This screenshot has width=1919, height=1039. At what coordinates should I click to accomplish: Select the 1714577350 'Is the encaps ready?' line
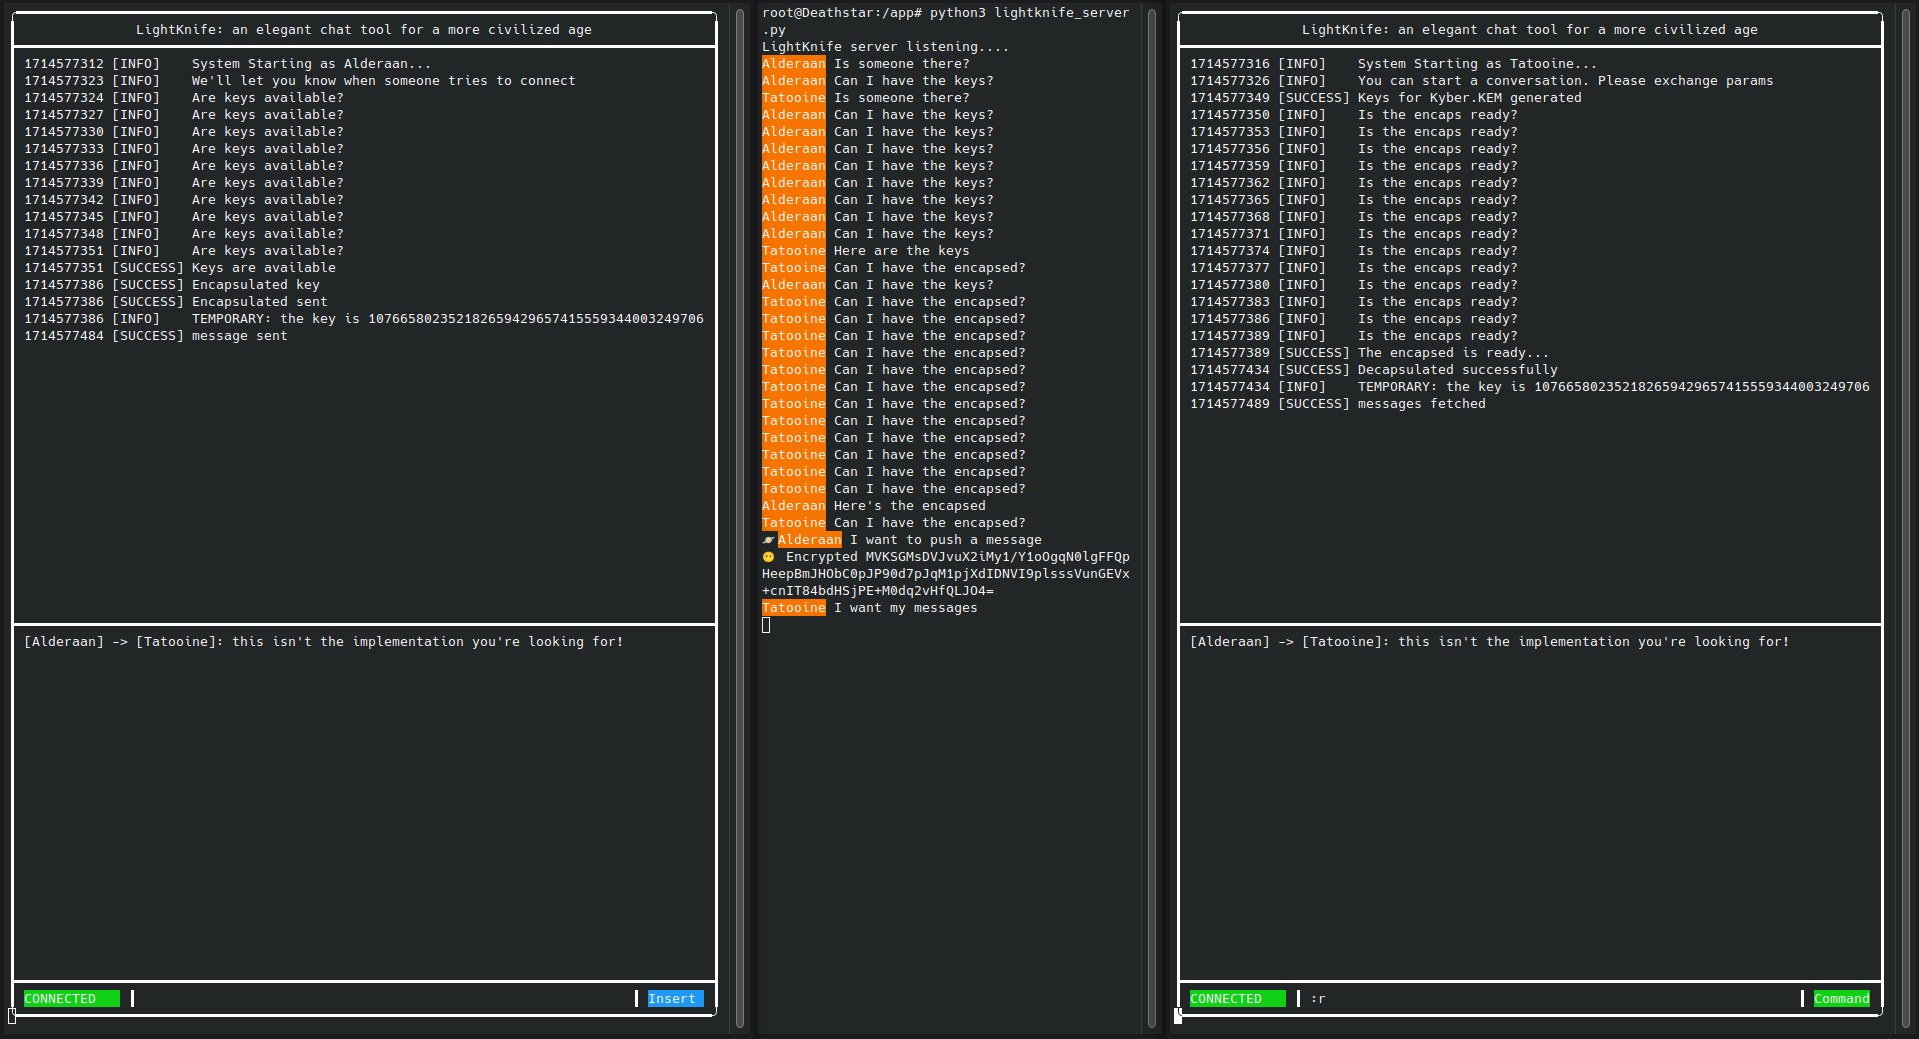[1354, 115]
